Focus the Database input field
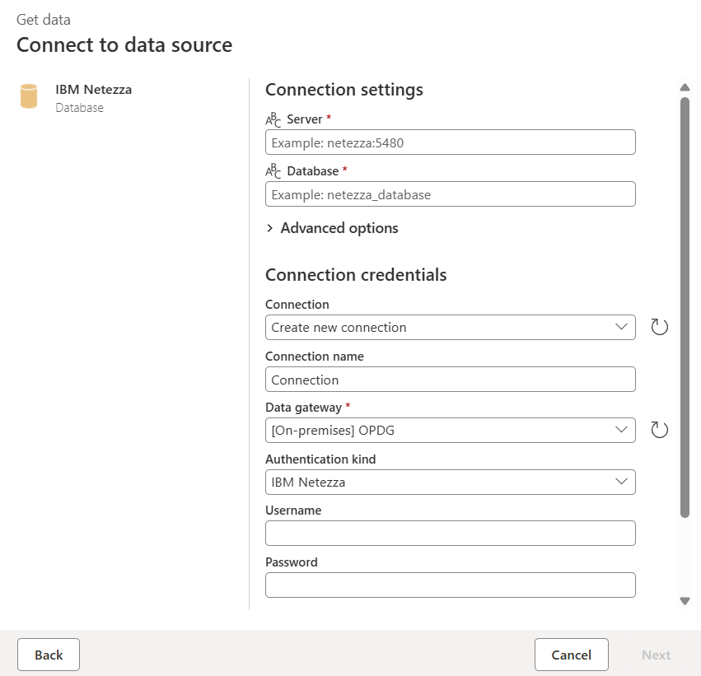701x676 pixels. pyautogui.click(x=450, y=194)
